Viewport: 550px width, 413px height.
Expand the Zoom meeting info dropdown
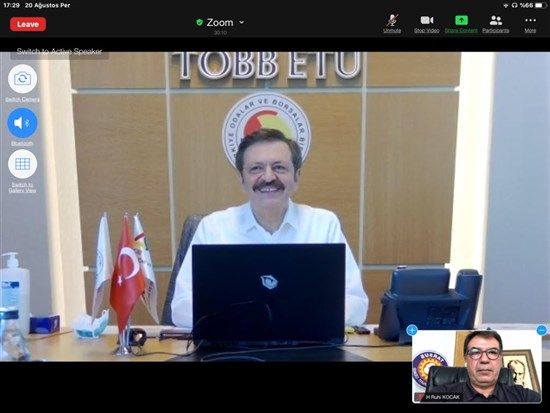pos(242,22)
